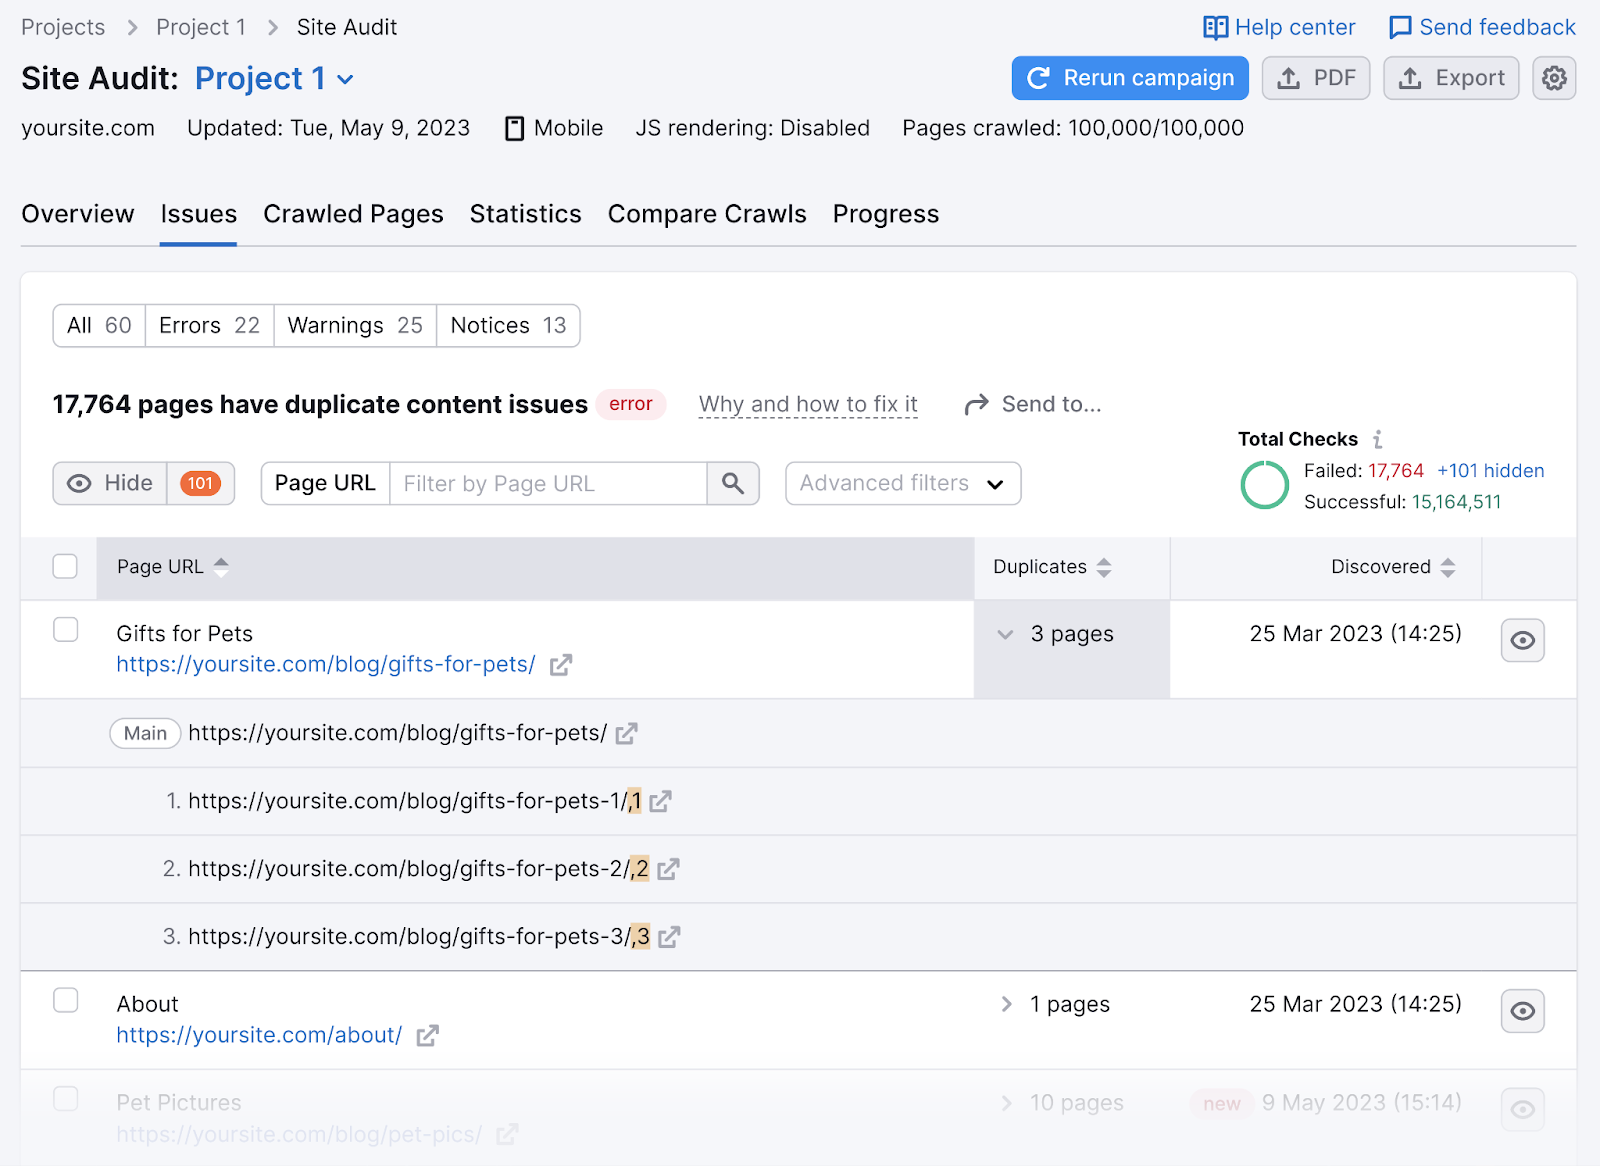Toggle select-all checkbox in table header

(x=66, y=567)
